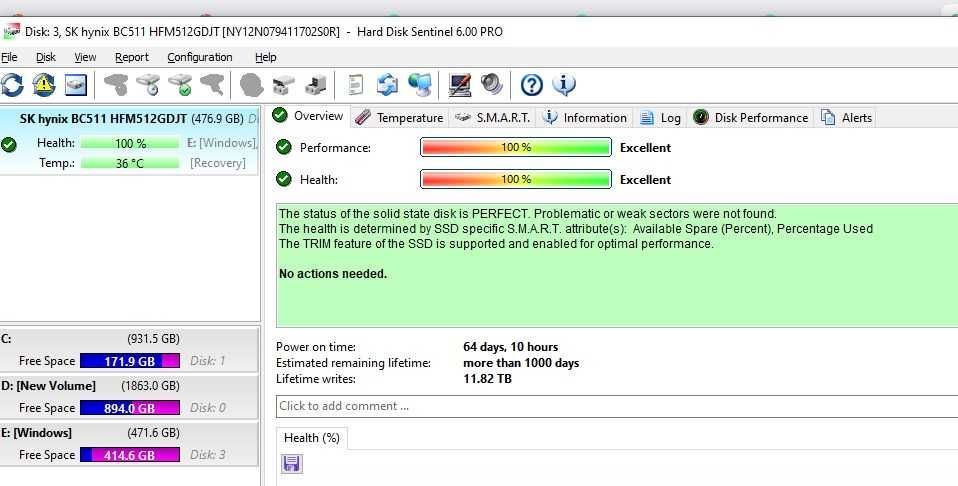
Task: Click the blue refresh arrows toolbar icon
Action: 12,84
